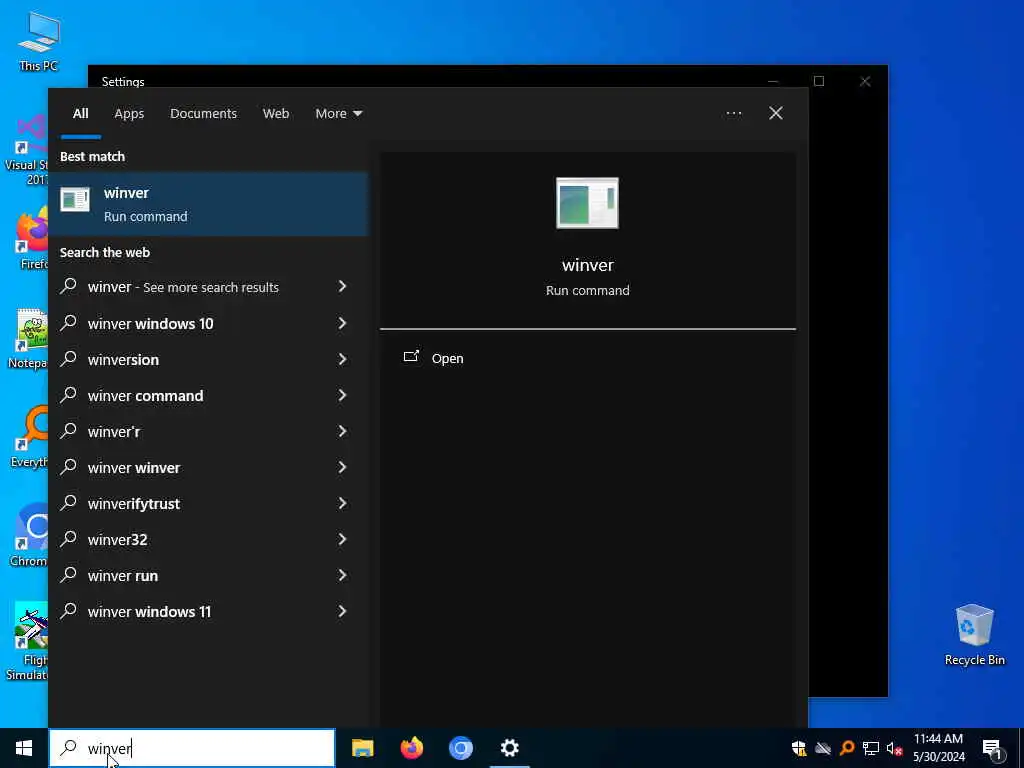
Task: Select 'winver winver' web suggestion
Action: click(x=133, y=468)
